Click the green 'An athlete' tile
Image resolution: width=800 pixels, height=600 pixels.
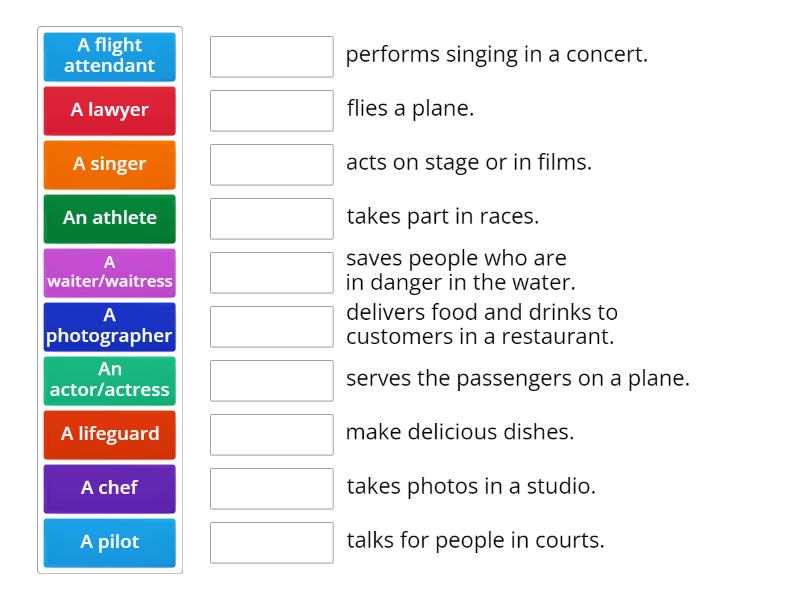point(110,218)
